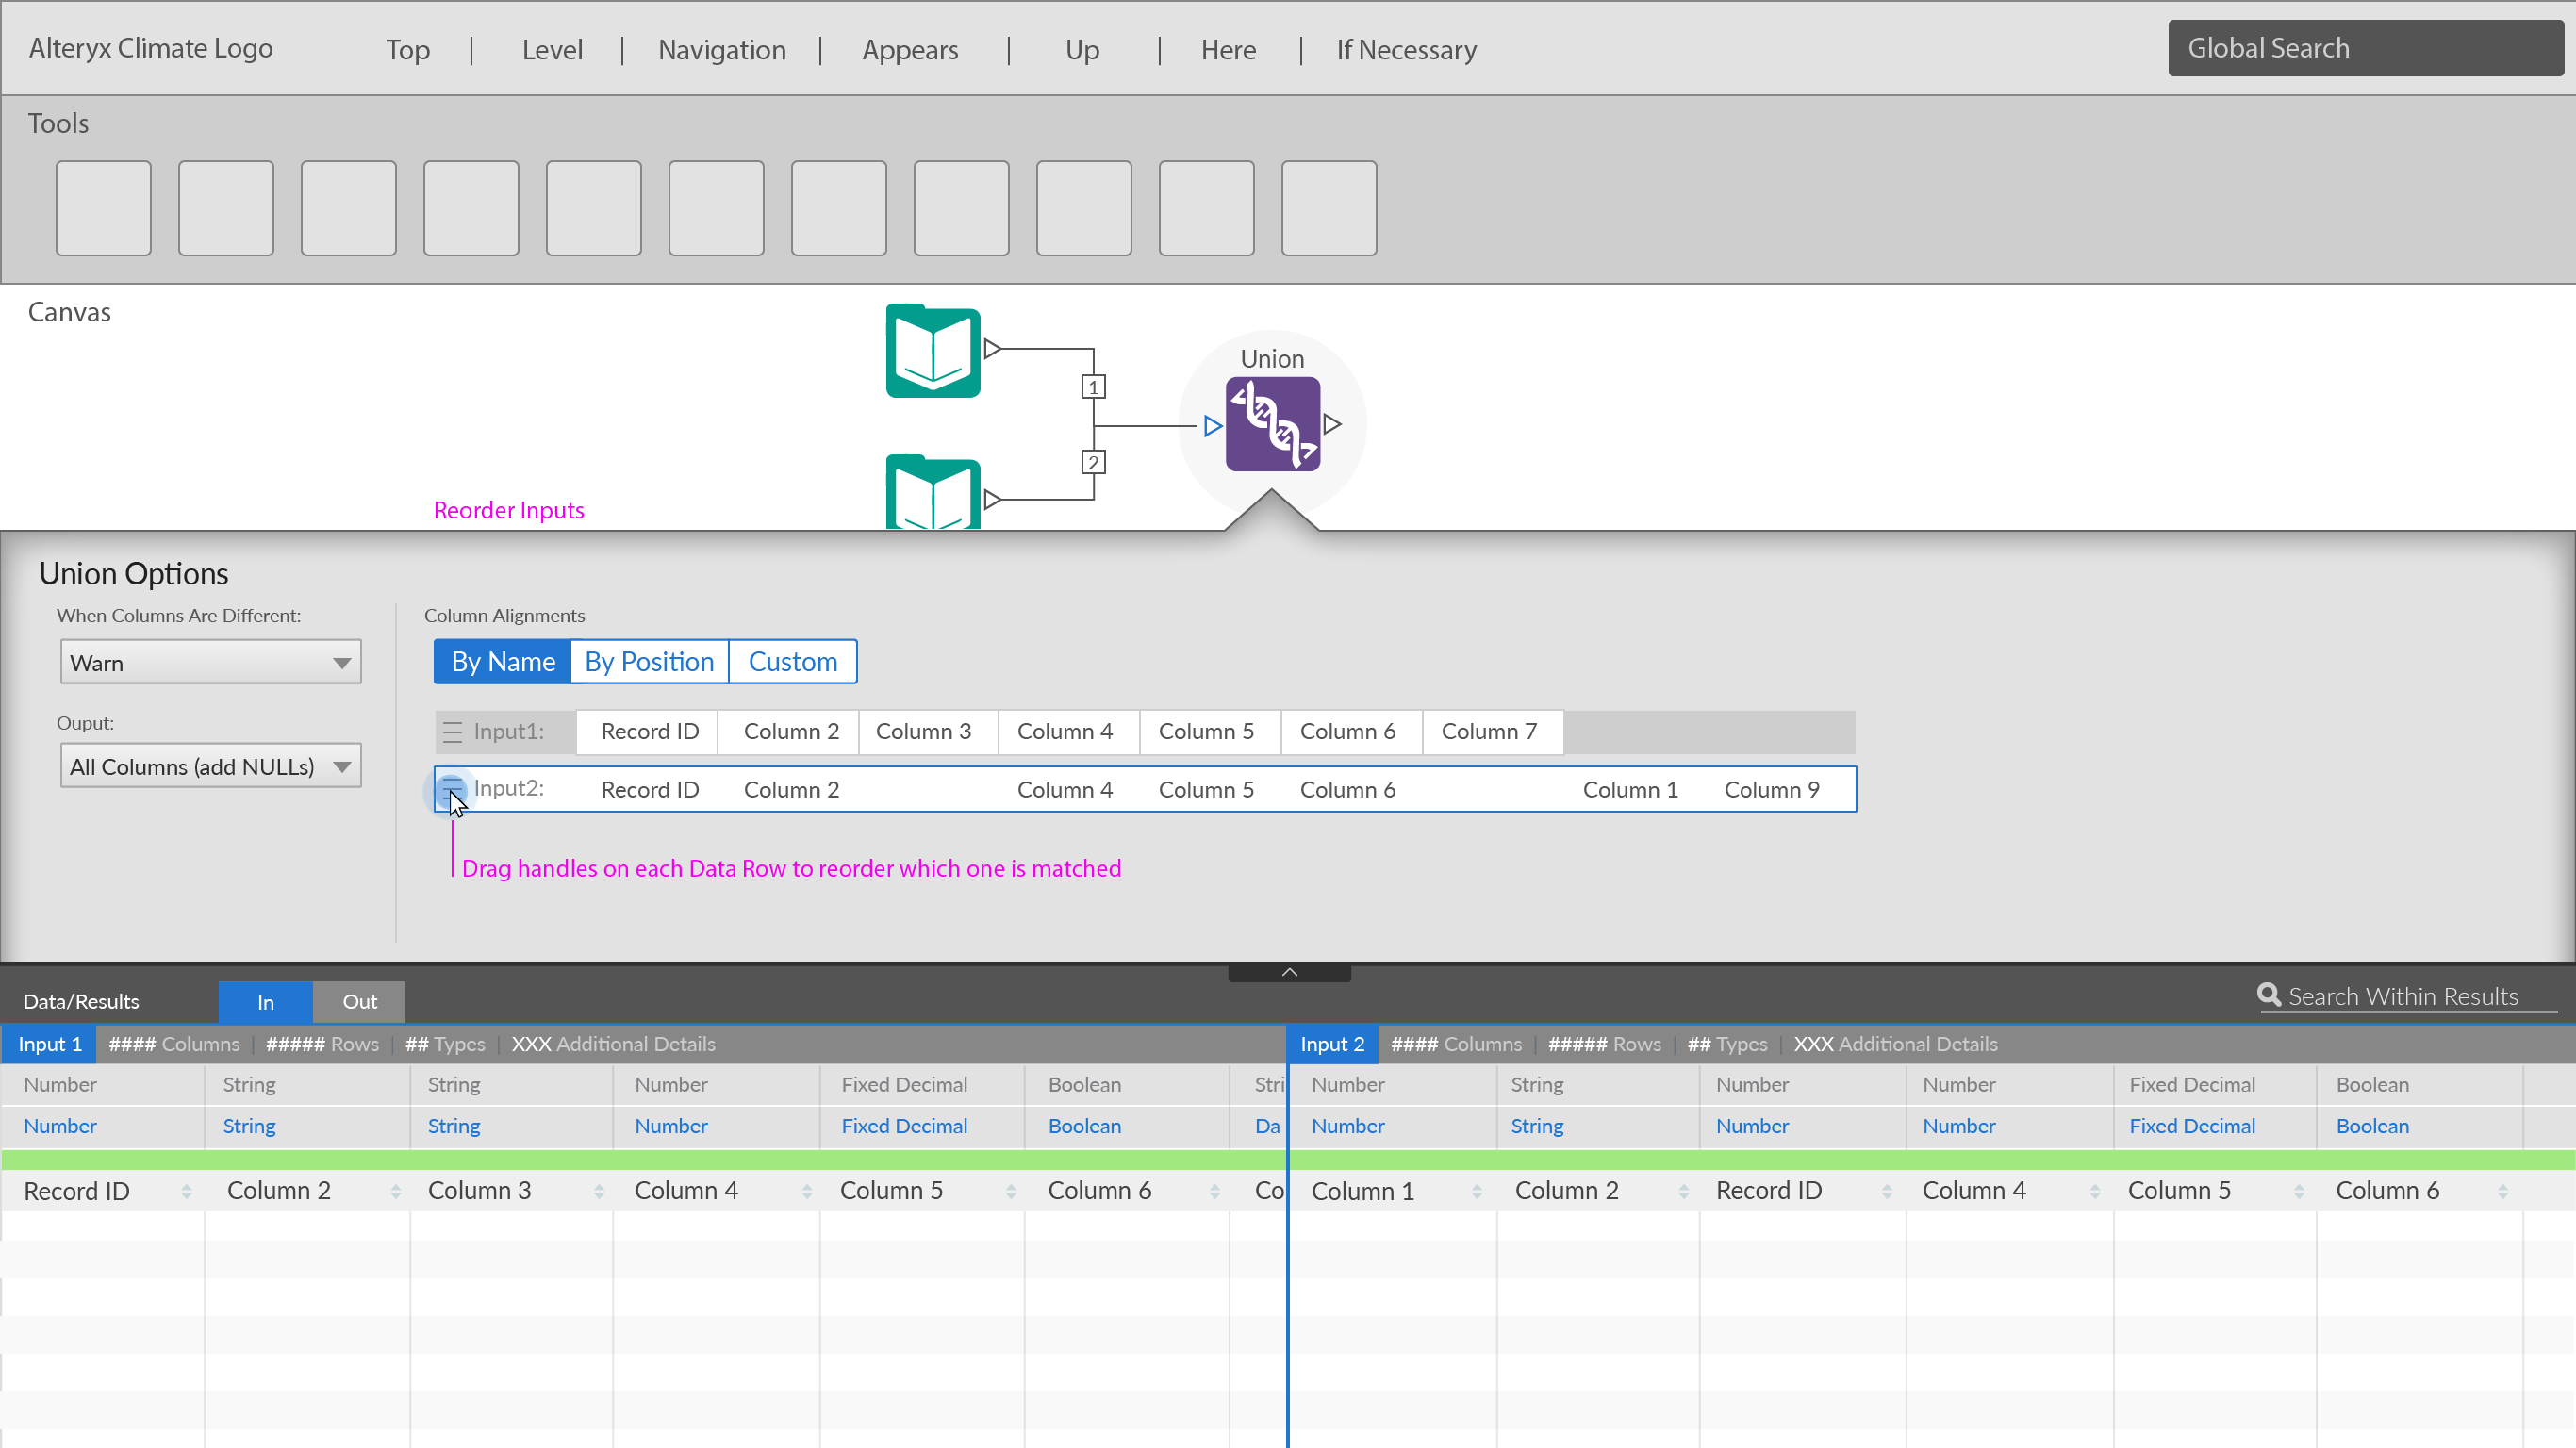
Task: Choose Custom column alignment
Action: [792, 662]
